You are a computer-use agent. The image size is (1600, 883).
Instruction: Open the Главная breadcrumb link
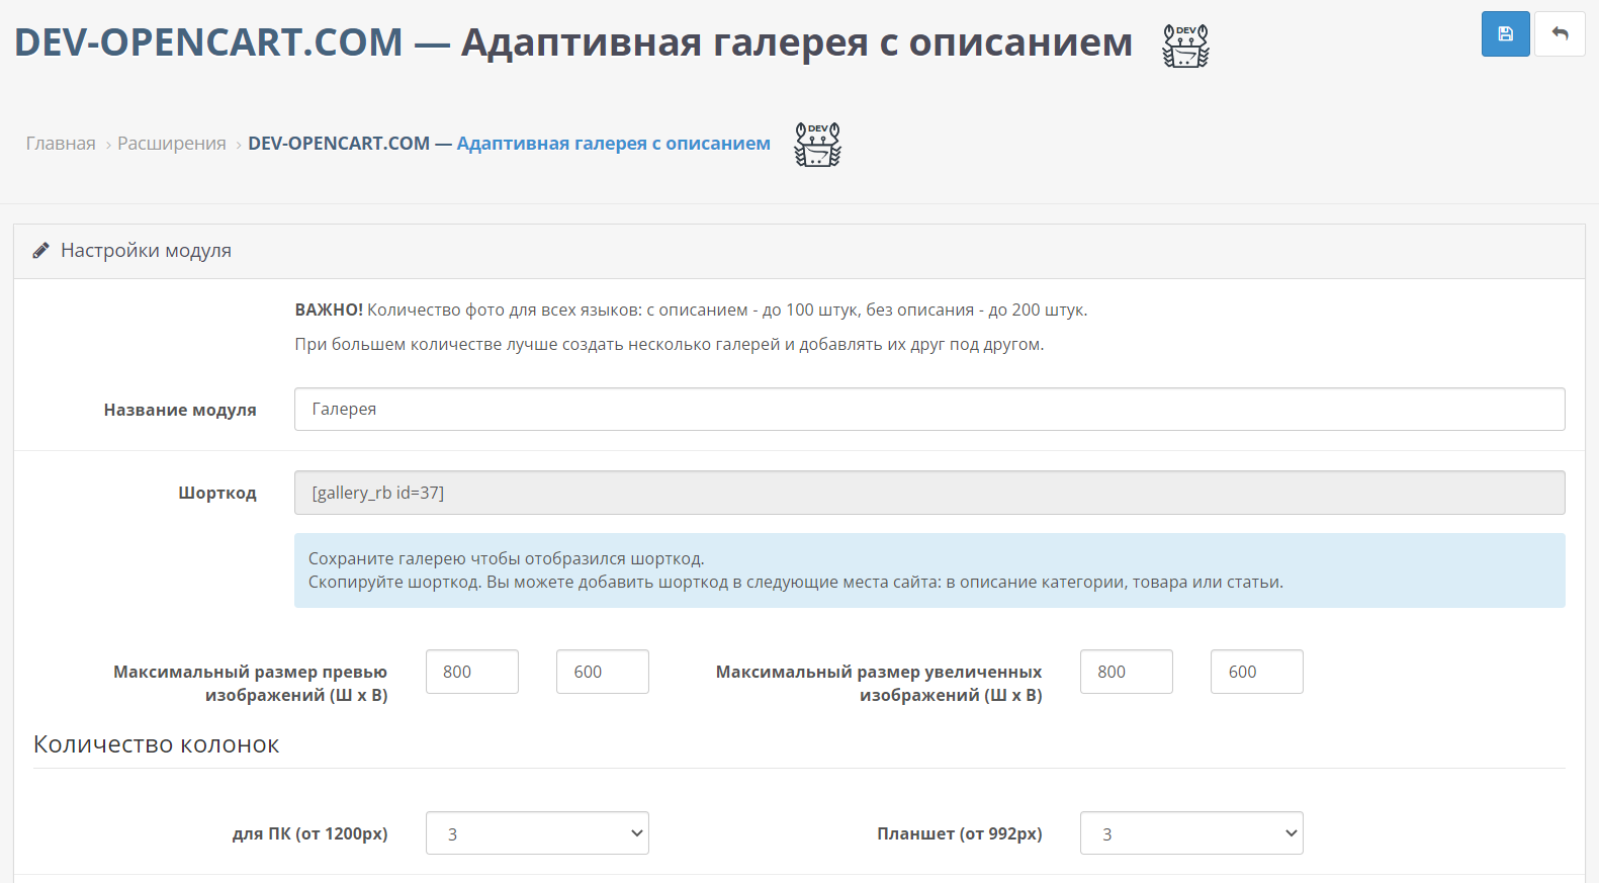point(61,143)
